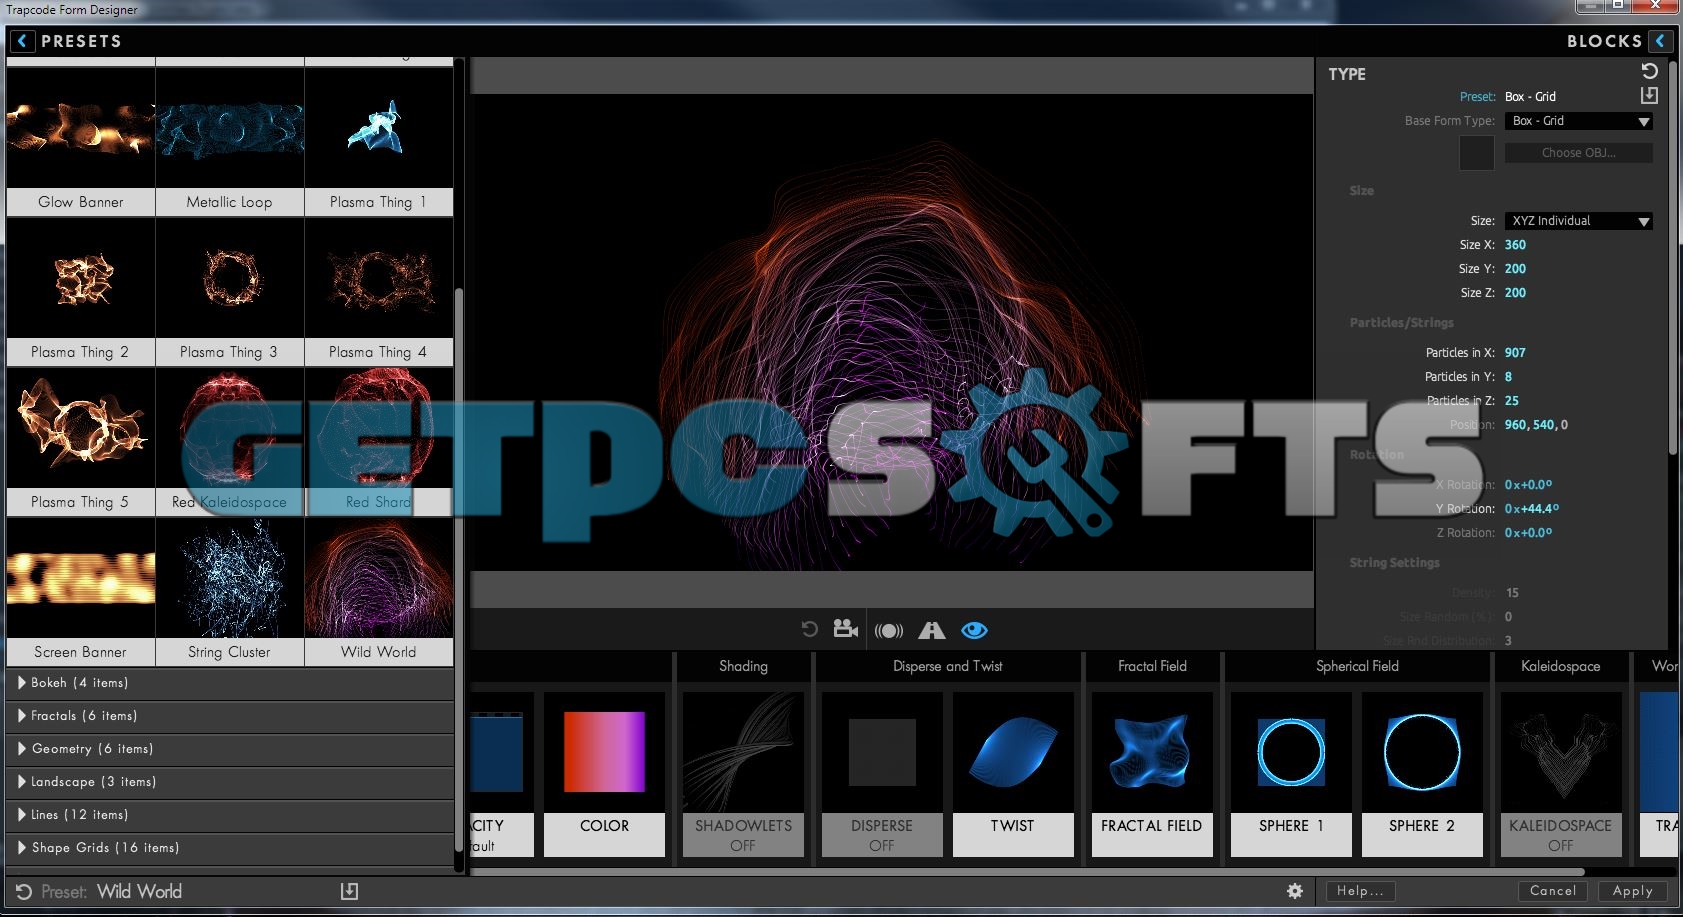The image size is (1683, 917).
Task: Click the Y Rotation value 0x+44.4°
Action: 1532,509
